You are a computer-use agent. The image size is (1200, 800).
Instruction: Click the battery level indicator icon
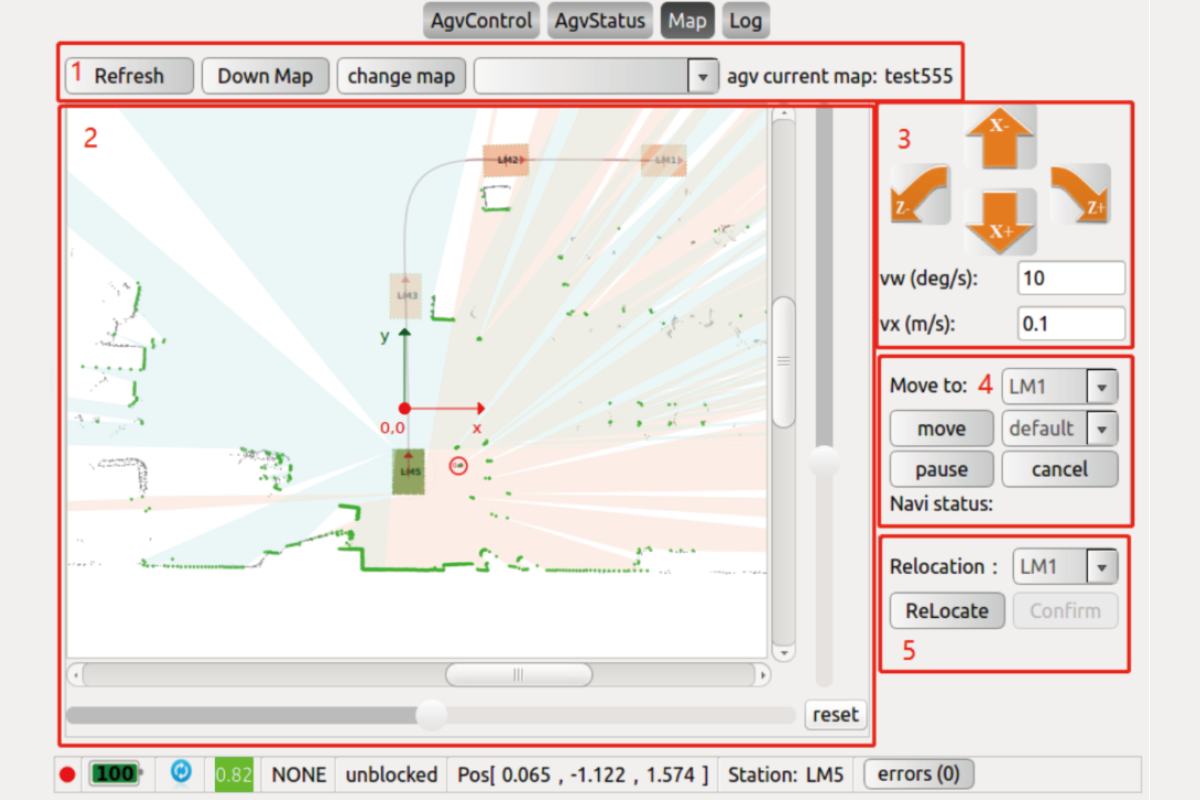click(x=115, y=774)
